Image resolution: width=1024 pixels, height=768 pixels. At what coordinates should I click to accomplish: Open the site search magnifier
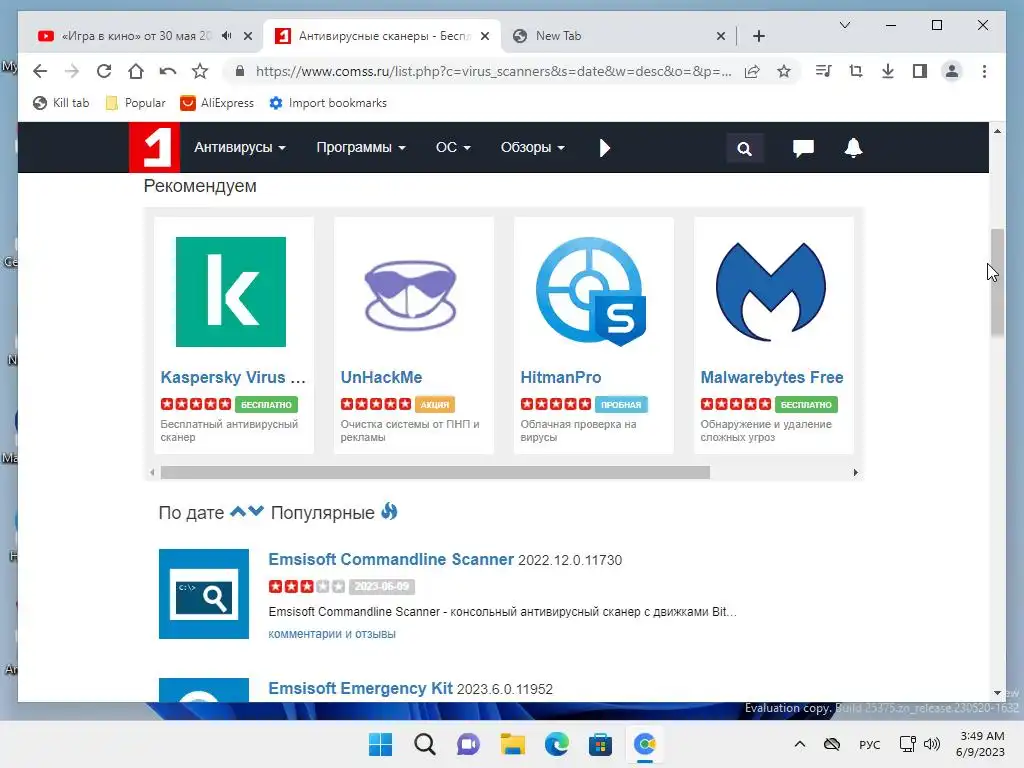pos(744,148)
